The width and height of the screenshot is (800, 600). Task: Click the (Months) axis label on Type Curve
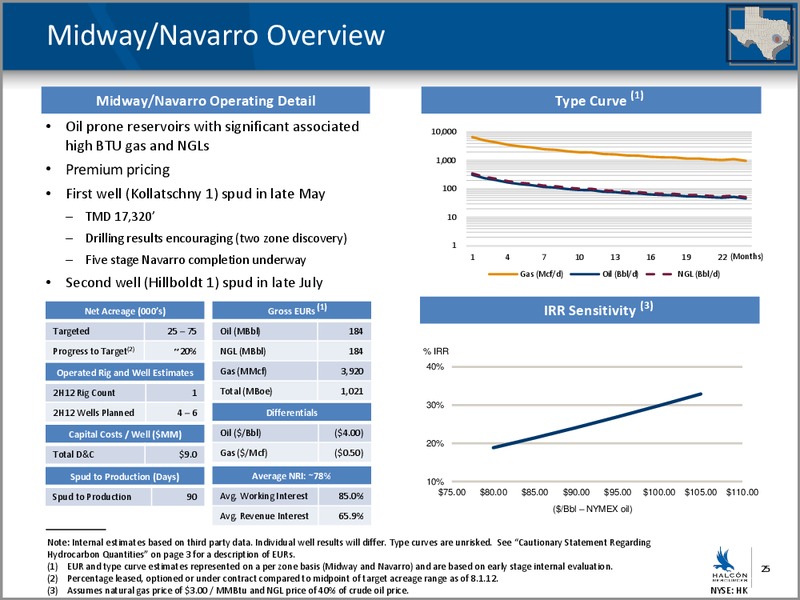746,256
